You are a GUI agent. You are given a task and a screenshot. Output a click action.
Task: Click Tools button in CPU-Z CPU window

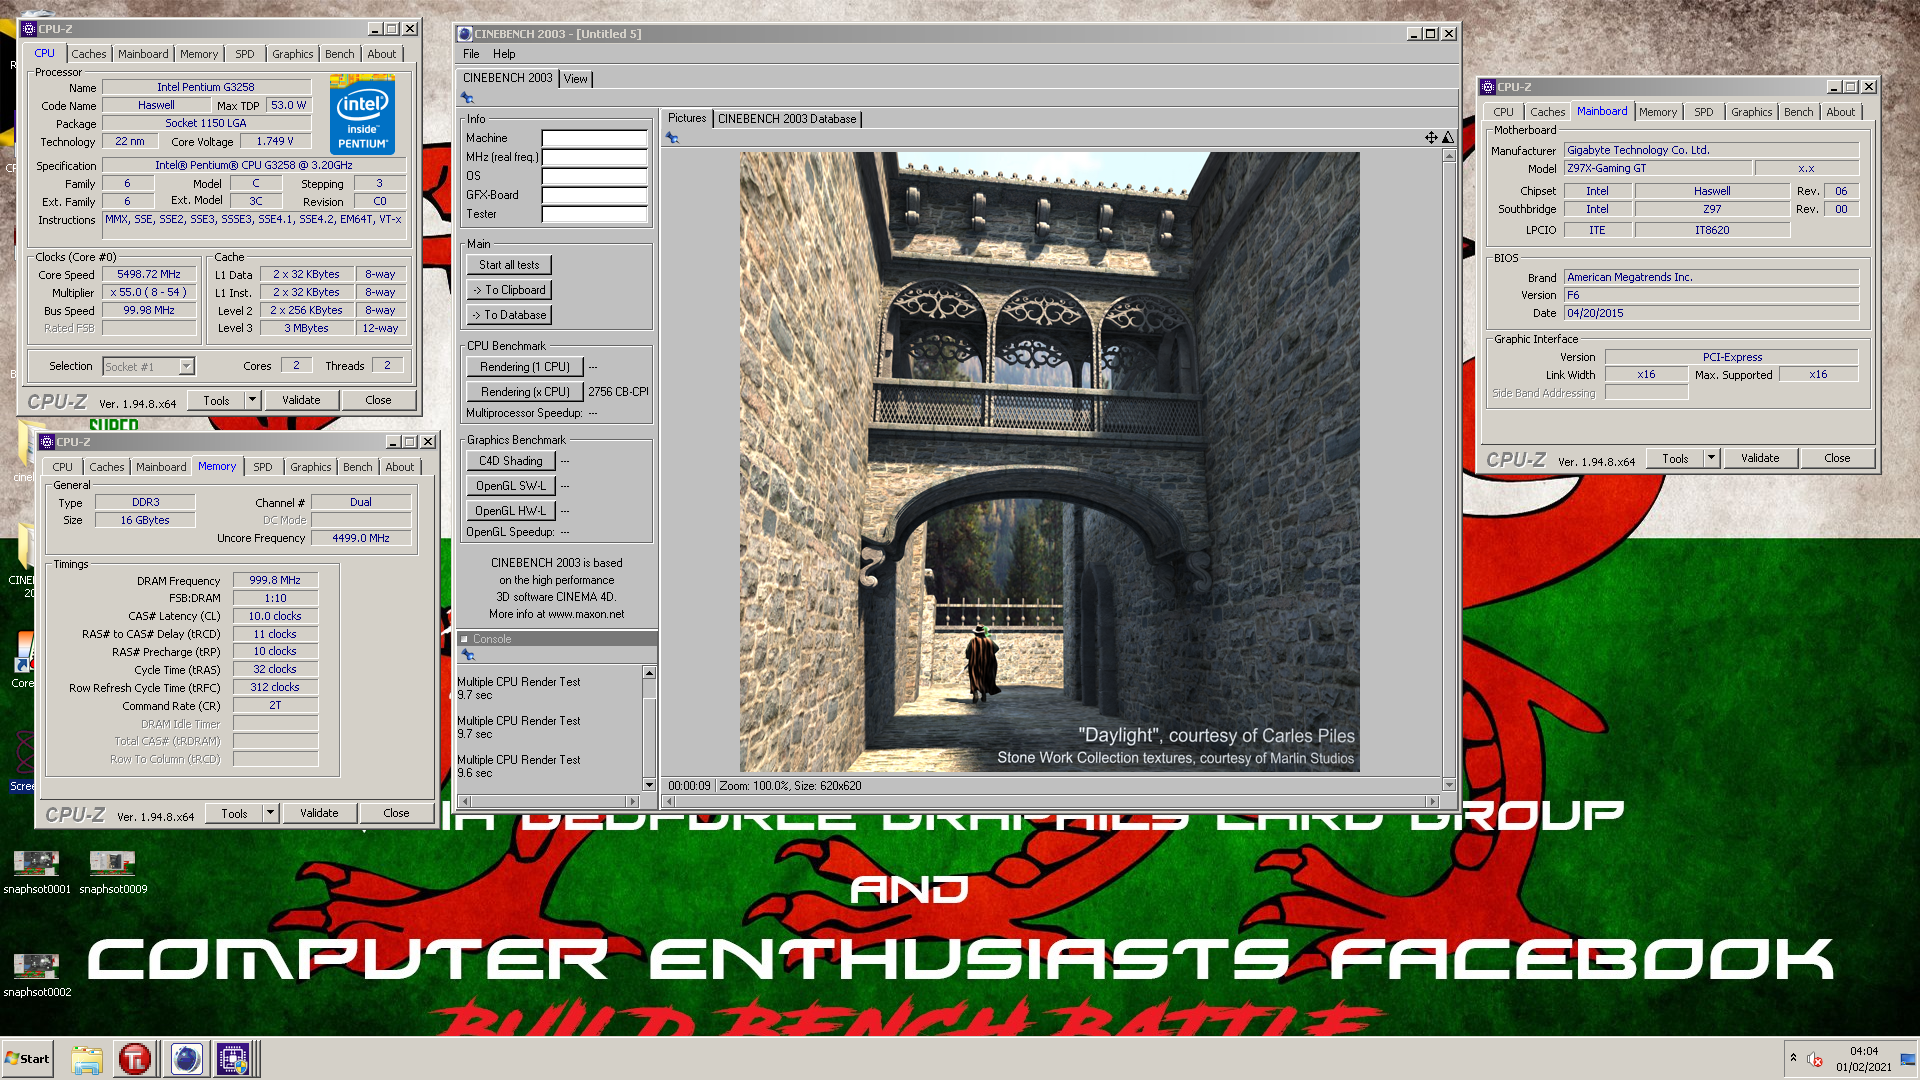(x=216, y=400)
